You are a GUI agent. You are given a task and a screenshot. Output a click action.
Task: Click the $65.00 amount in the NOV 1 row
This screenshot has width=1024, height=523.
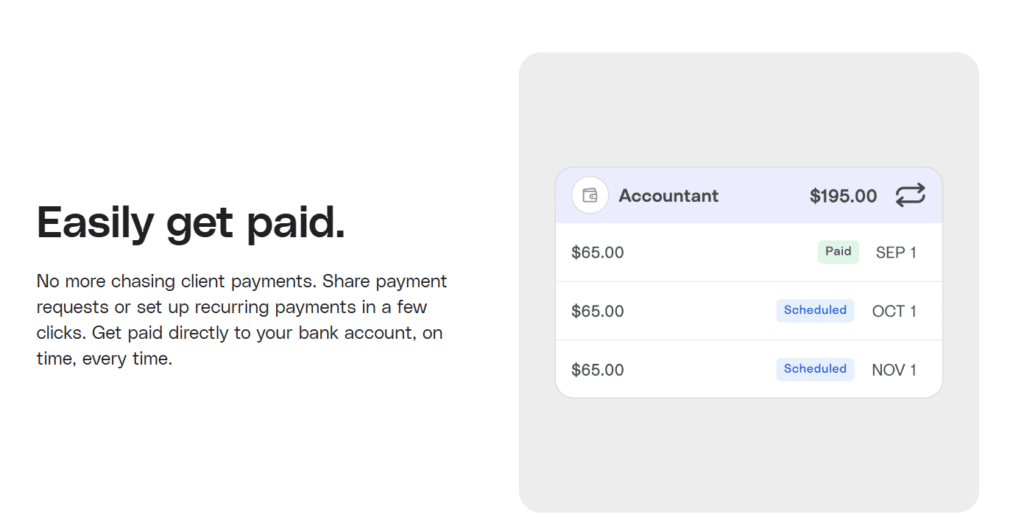[x=597, y=370]
